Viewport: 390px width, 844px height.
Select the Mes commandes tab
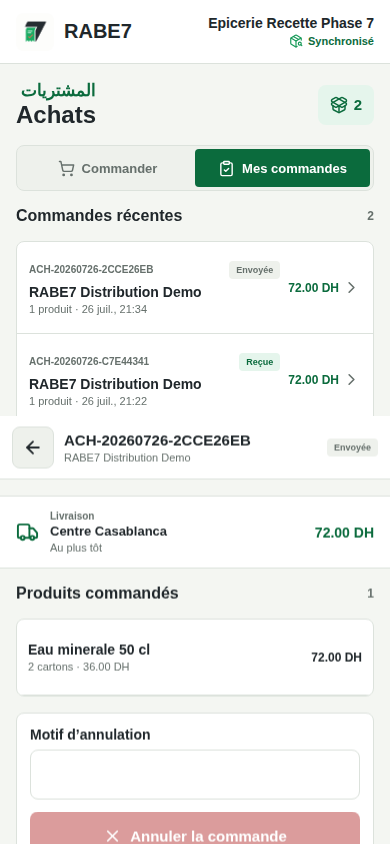pos(282,168)
